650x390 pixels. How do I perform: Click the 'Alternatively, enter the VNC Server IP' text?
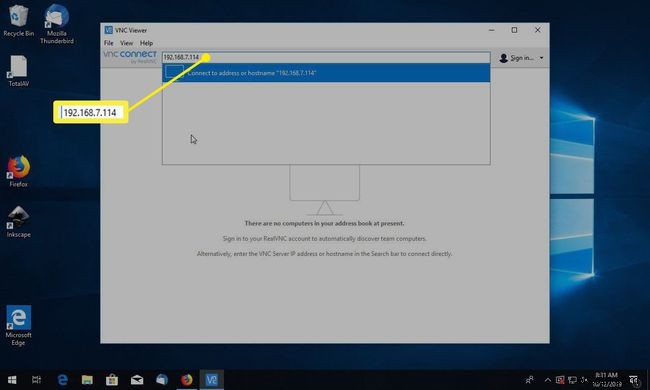click(325, 254)
